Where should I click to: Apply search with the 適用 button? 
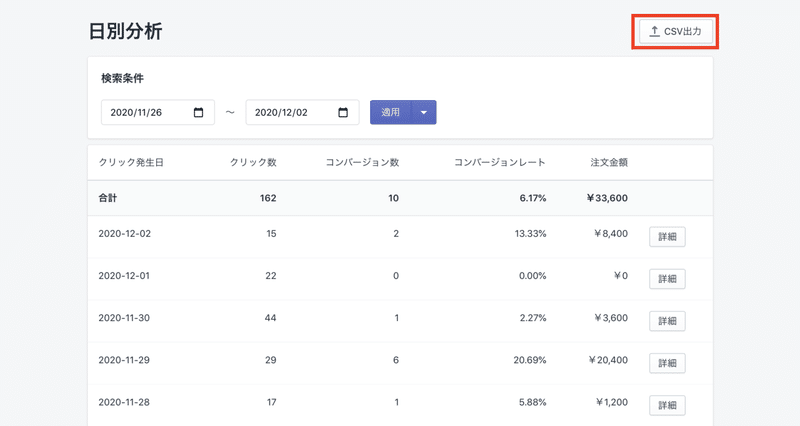point(390,112)
